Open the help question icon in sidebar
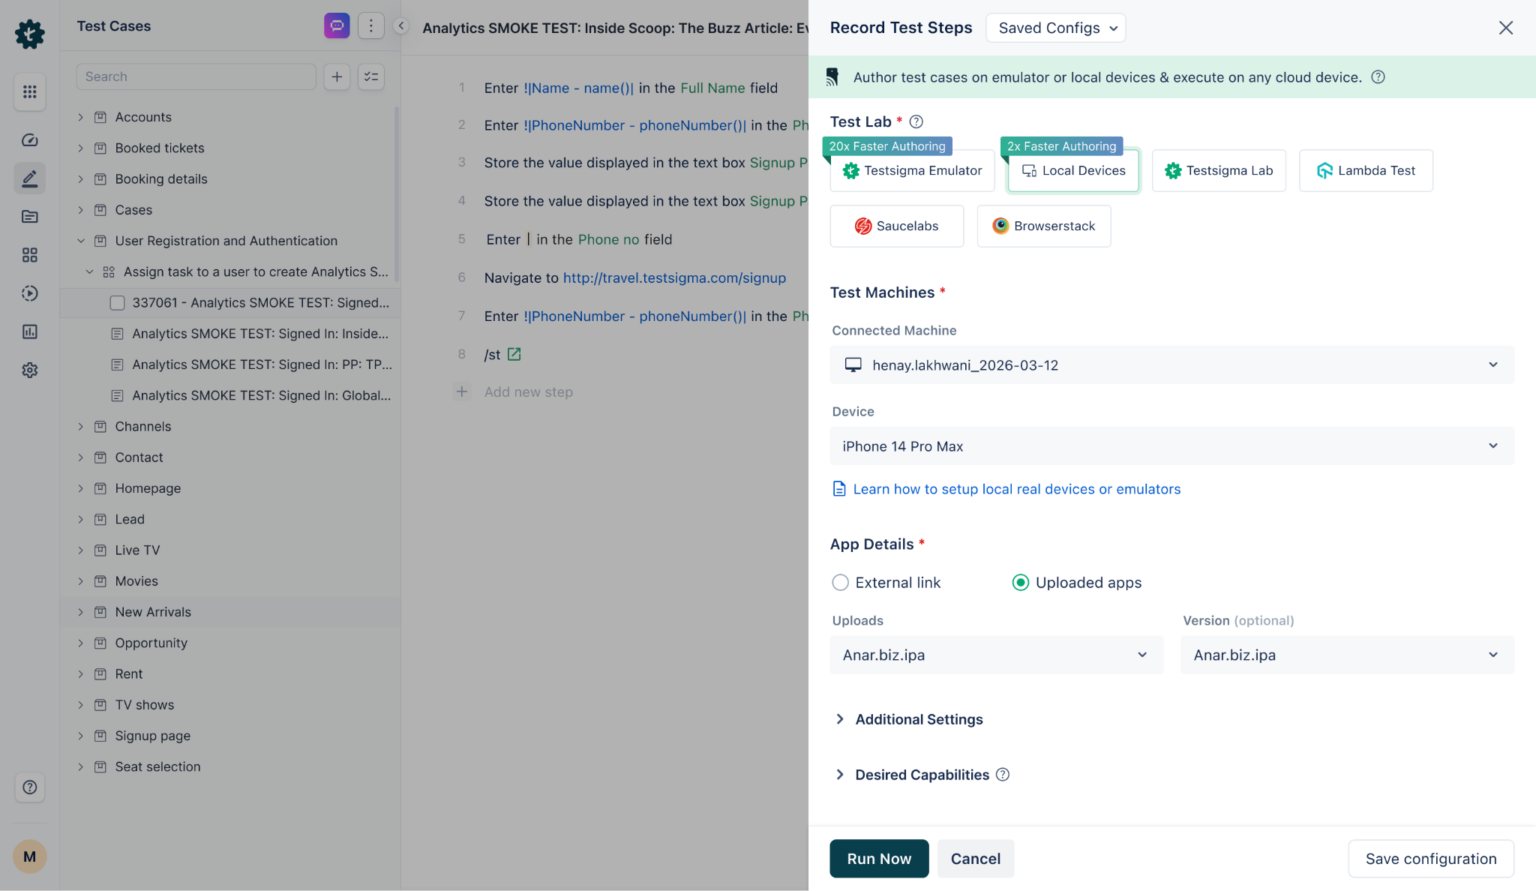The width and height of the screenshot is (1536, 891). [30, 787]
